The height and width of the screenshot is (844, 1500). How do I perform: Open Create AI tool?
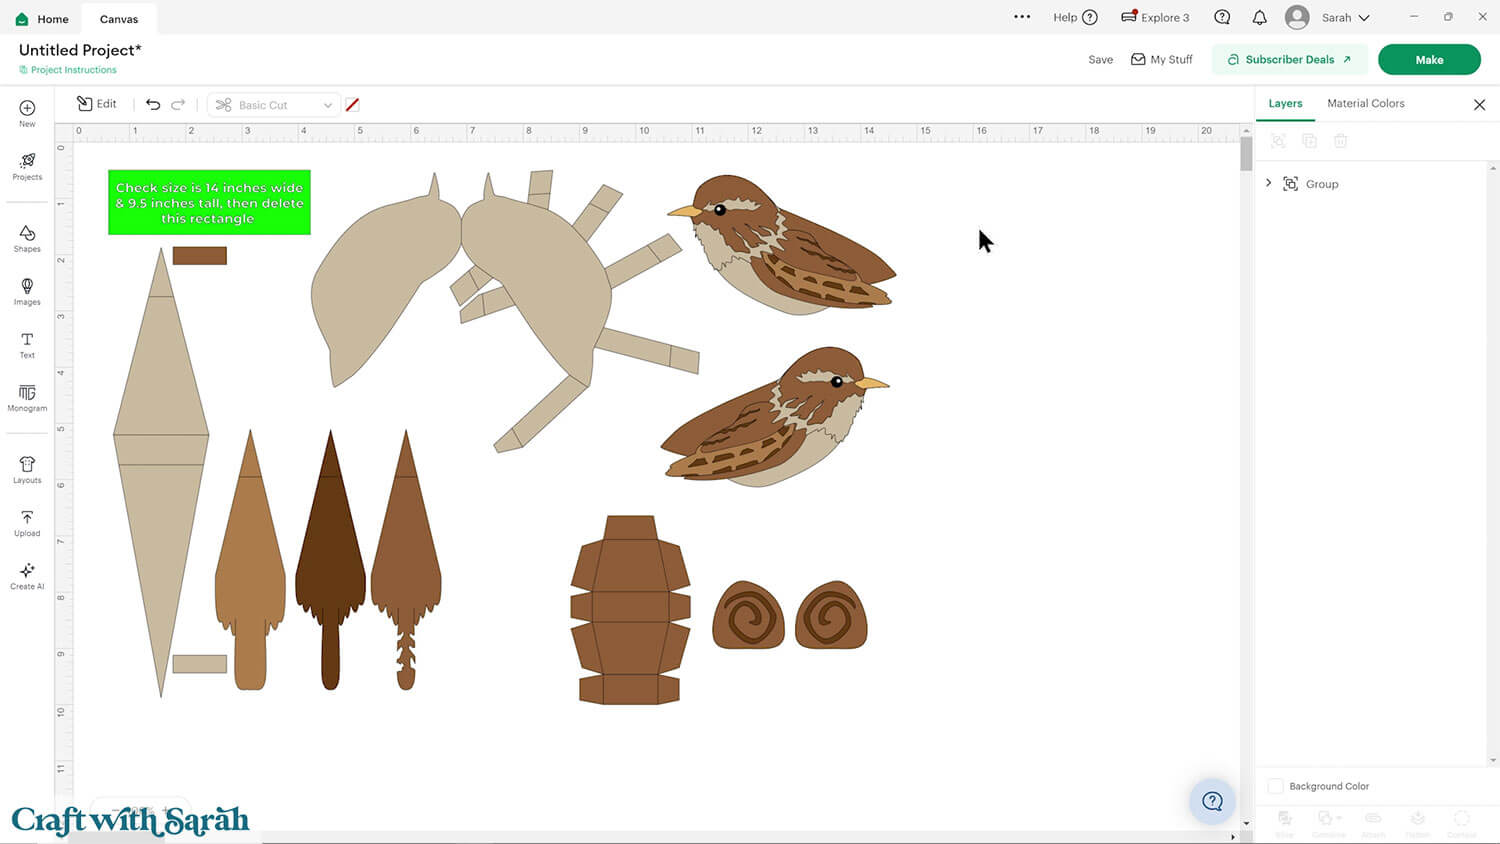click(x=27, y=575)
